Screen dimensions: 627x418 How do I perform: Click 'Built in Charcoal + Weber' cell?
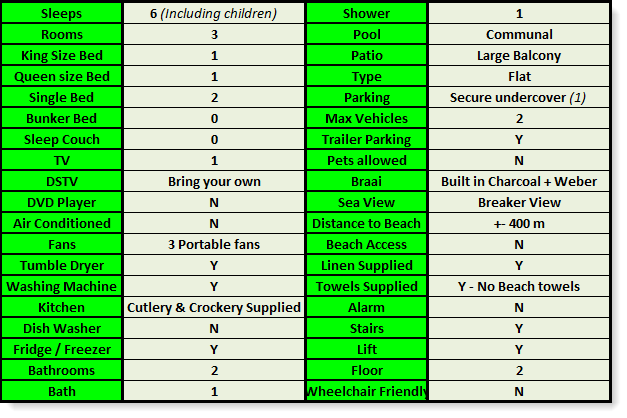coord(519,182)
